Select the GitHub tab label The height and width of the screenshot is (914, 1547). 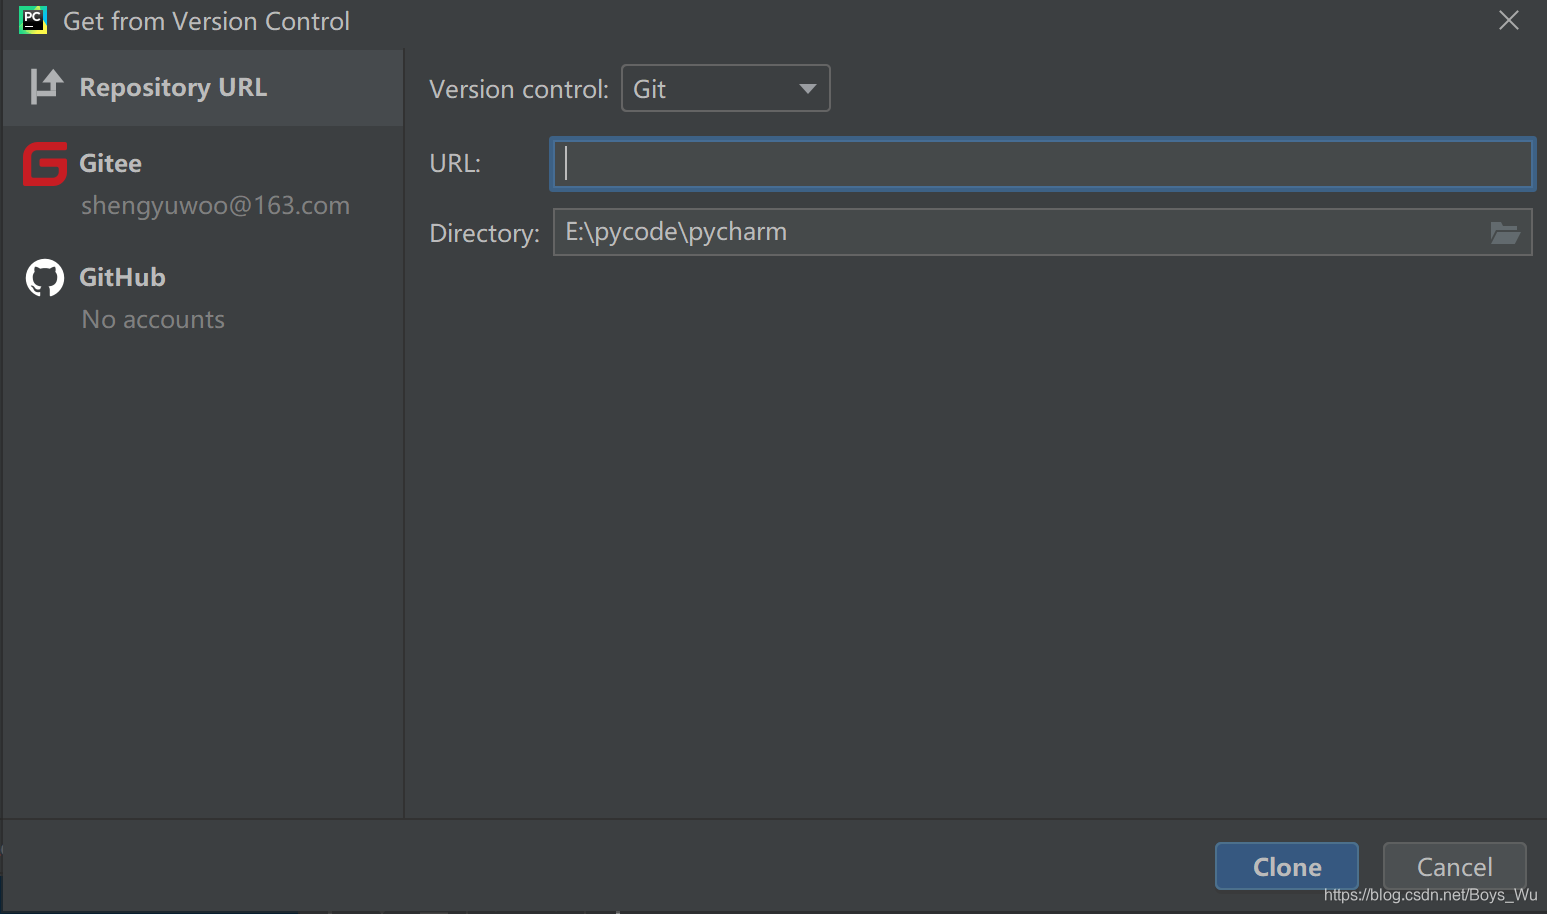tap(123, 277)
